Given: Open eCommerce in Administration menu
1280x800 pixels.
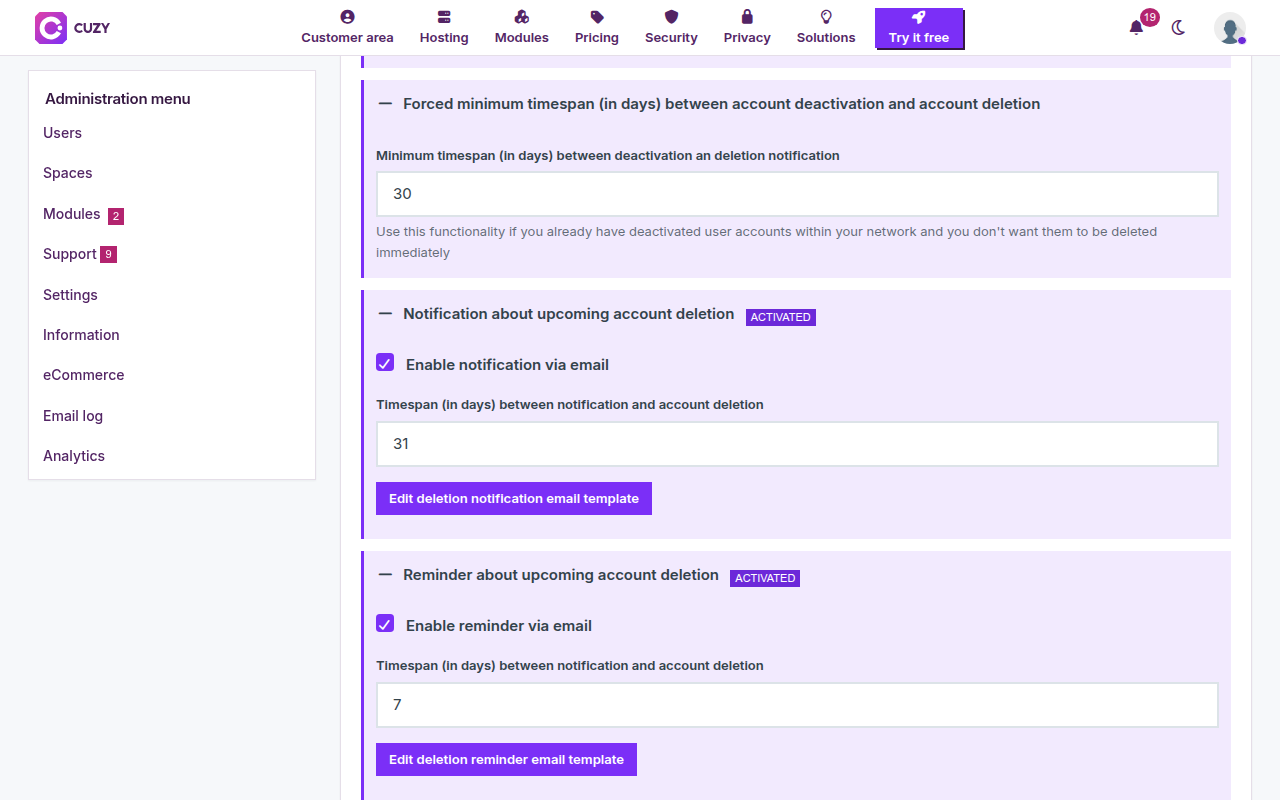Looking at the screenshot, I should coord(84,375).
